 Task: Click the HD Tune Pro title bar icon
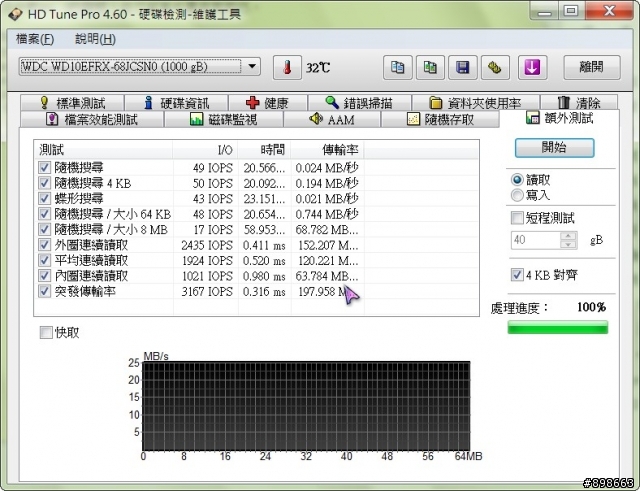point(16,14)
